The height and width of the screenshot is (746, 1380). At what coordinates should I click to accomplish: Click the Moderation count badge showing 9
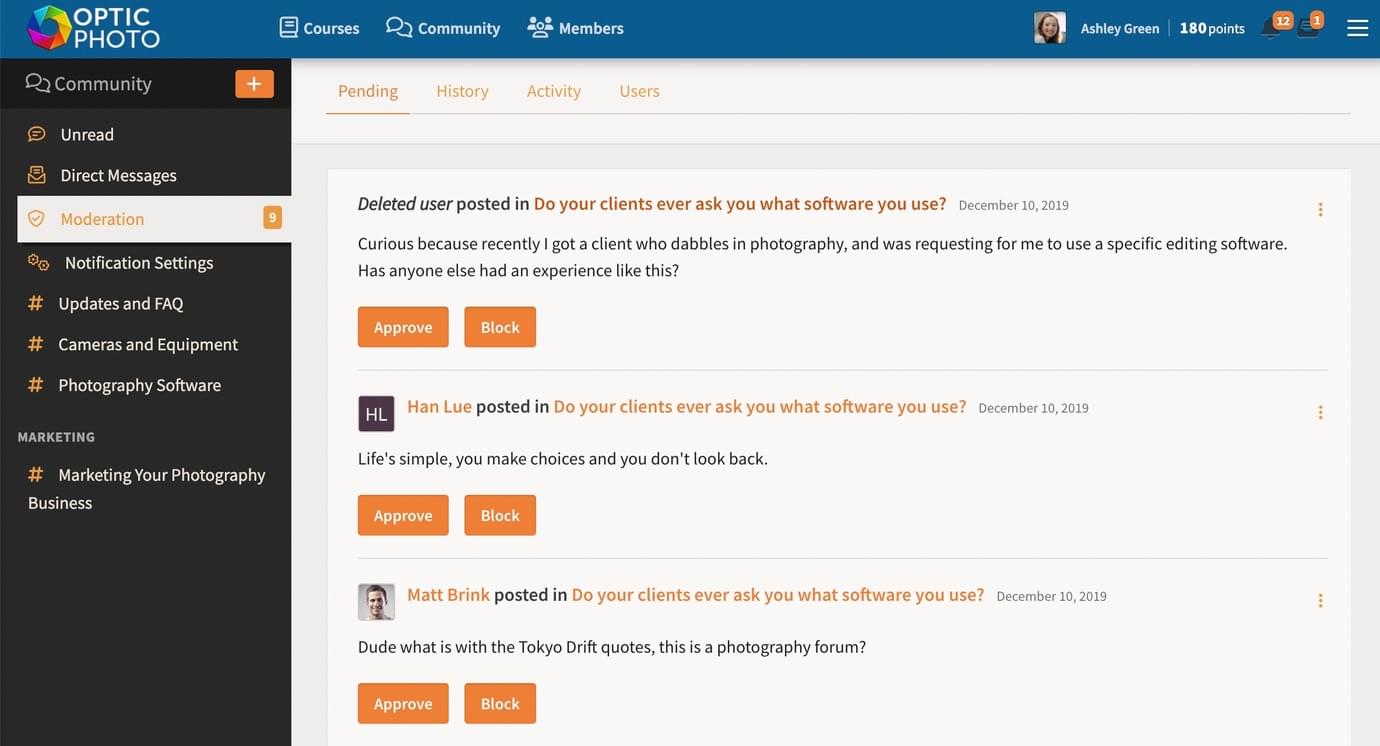[272, 217]
